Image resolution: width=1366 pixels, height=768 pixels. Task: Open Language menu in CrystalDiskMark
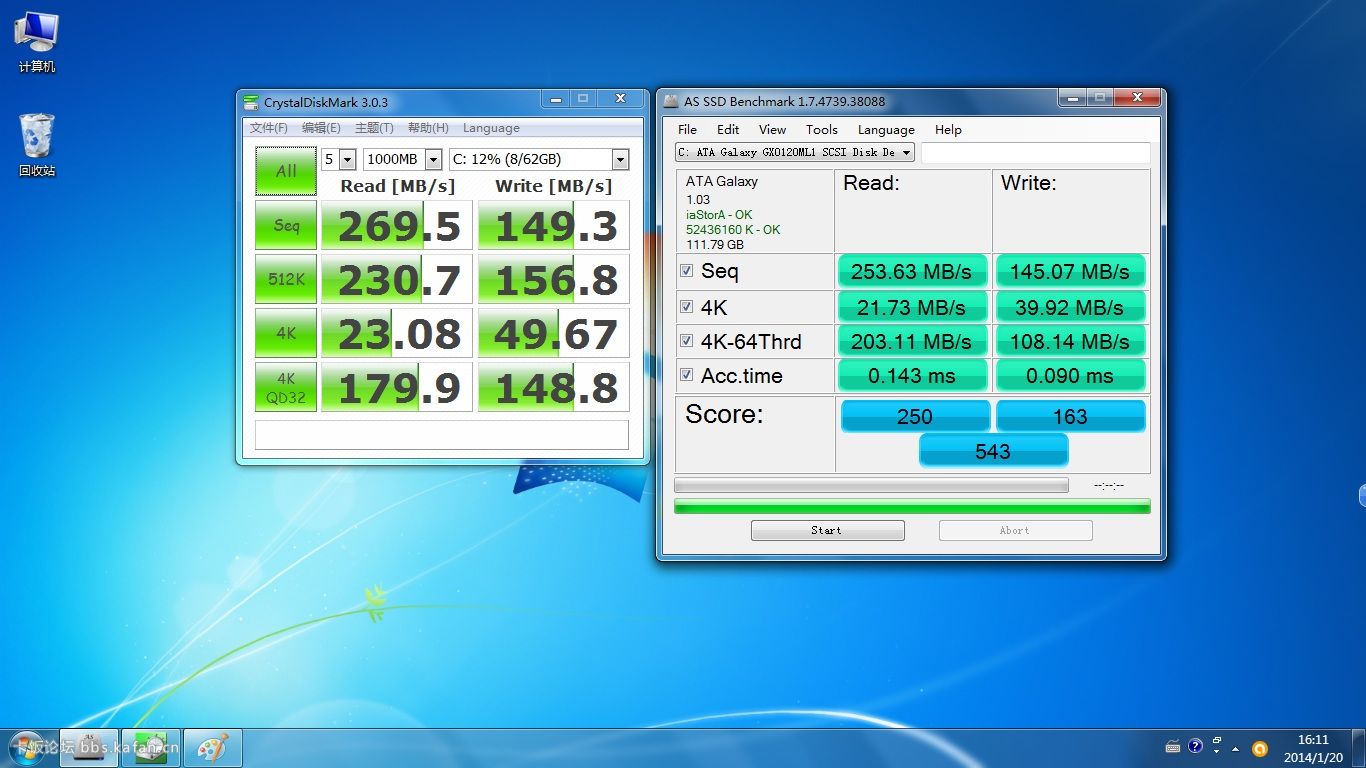pyautogui.click(x=491, y=128)
